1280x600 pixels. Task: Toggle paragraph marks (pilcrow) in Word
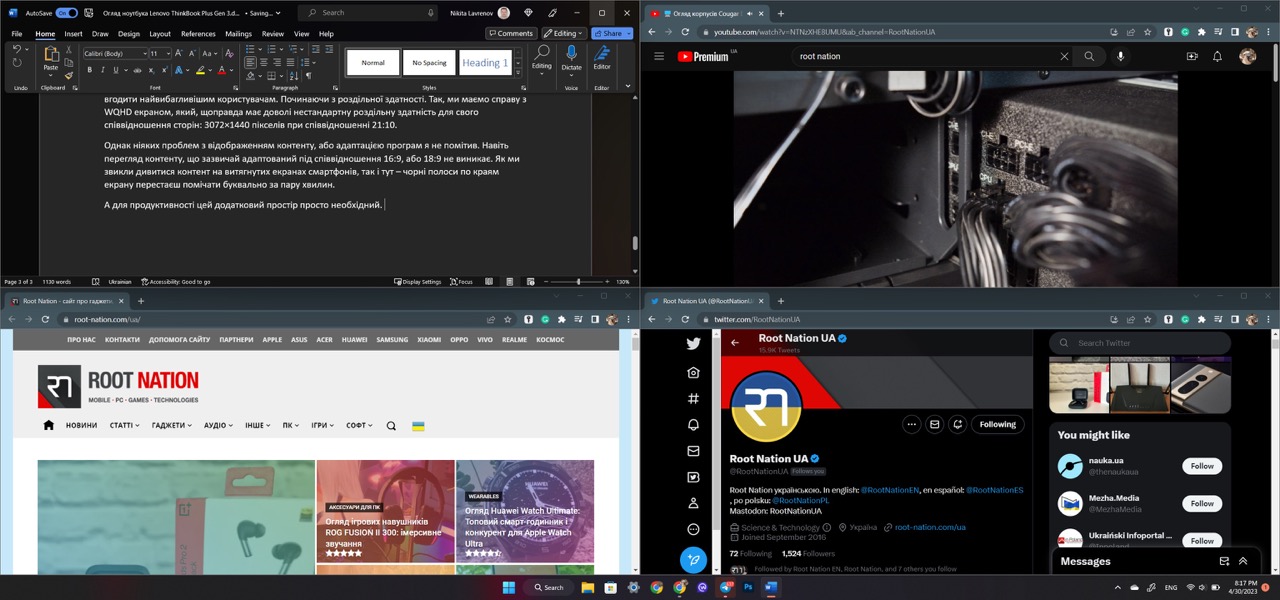coord(308,76)
